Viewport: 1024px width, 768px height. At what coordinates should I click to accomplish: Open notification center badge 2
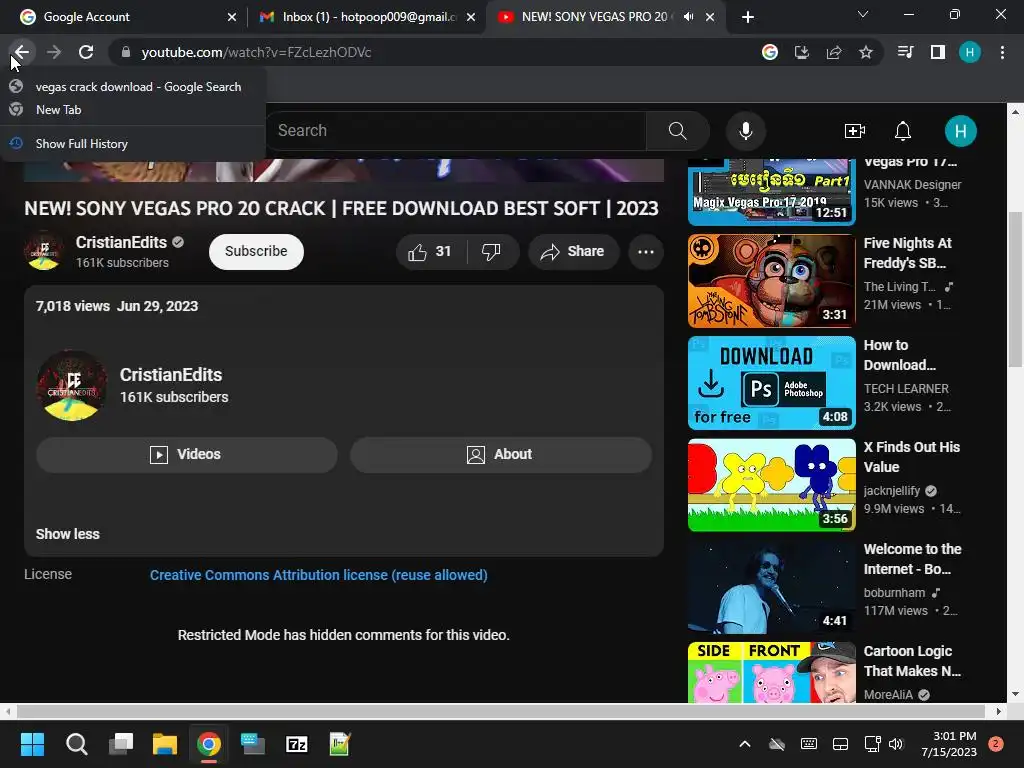(x=996, y=744)
